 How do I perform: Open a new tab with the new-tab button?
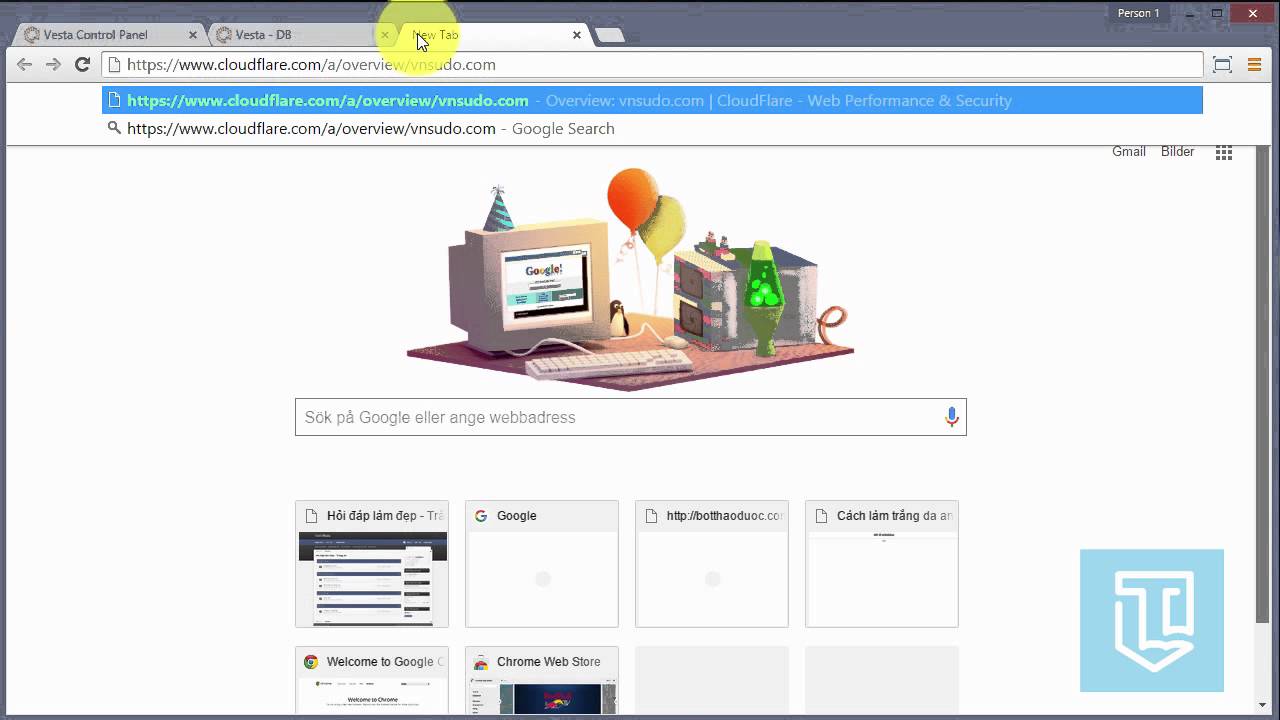(x=609, y=35)
